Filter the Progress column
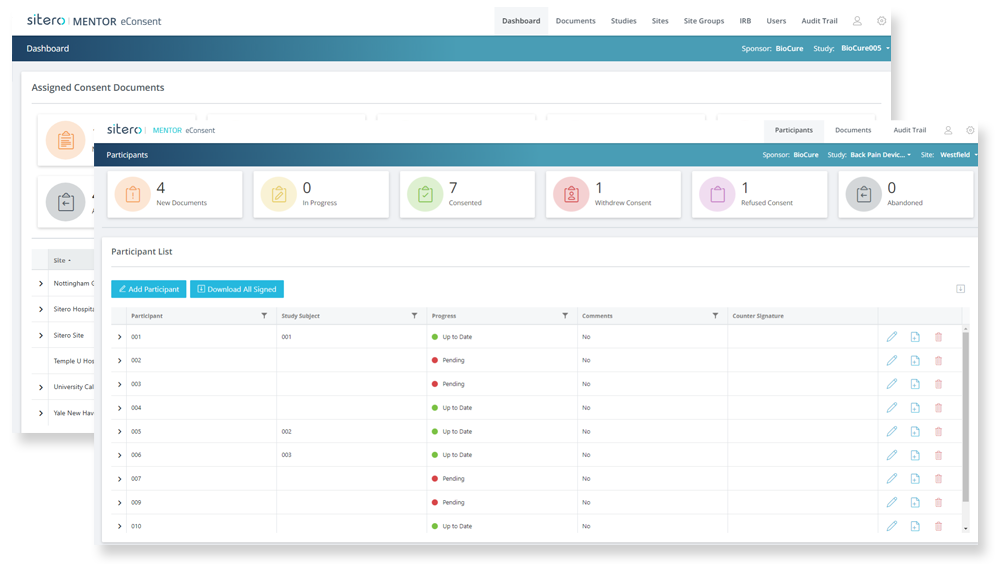 [565, 316]
